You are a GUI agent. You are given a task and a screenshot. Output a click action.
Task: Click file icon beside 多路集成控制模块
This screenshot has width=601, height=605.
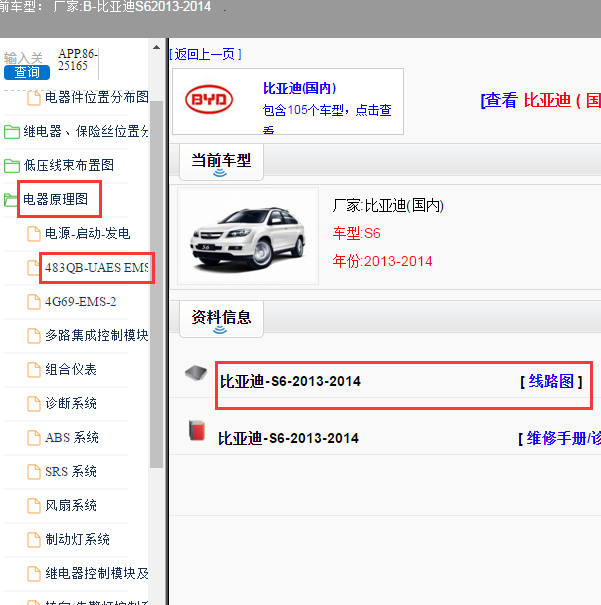pos(34,336)
